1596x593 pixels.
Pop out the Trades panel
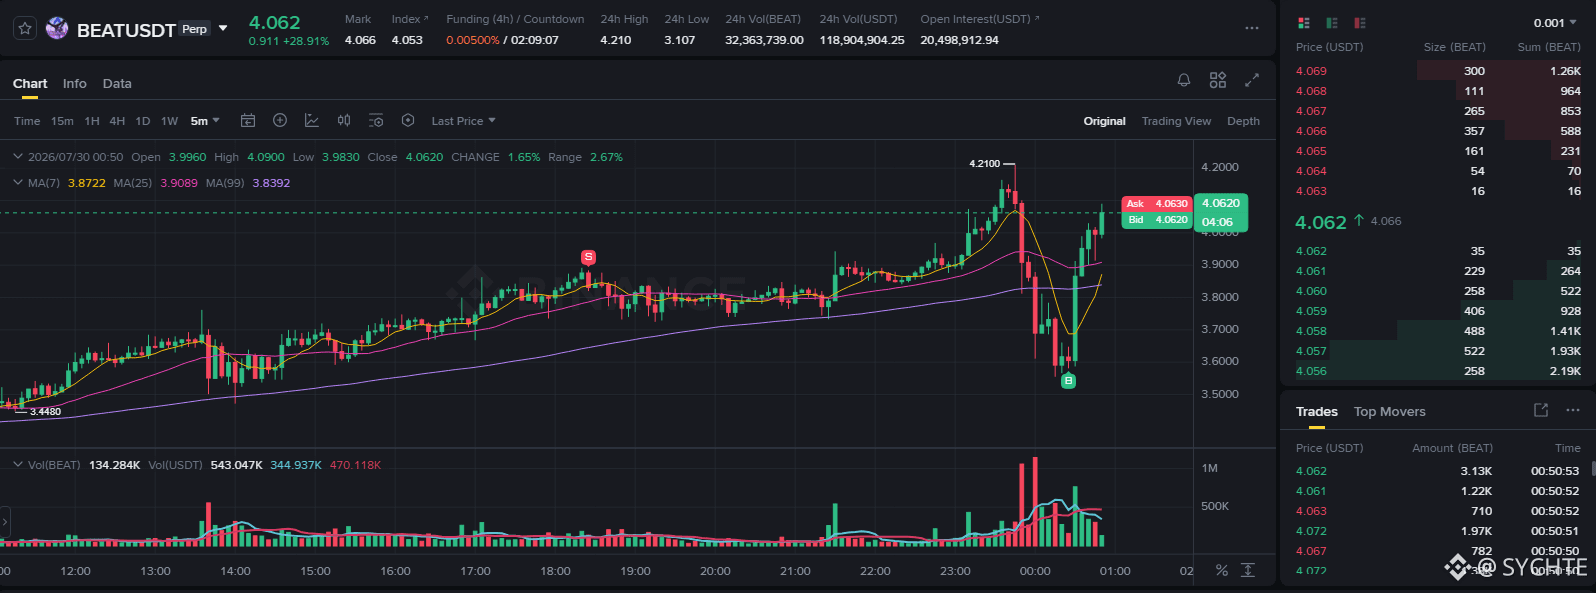[x=1541, y=410]
